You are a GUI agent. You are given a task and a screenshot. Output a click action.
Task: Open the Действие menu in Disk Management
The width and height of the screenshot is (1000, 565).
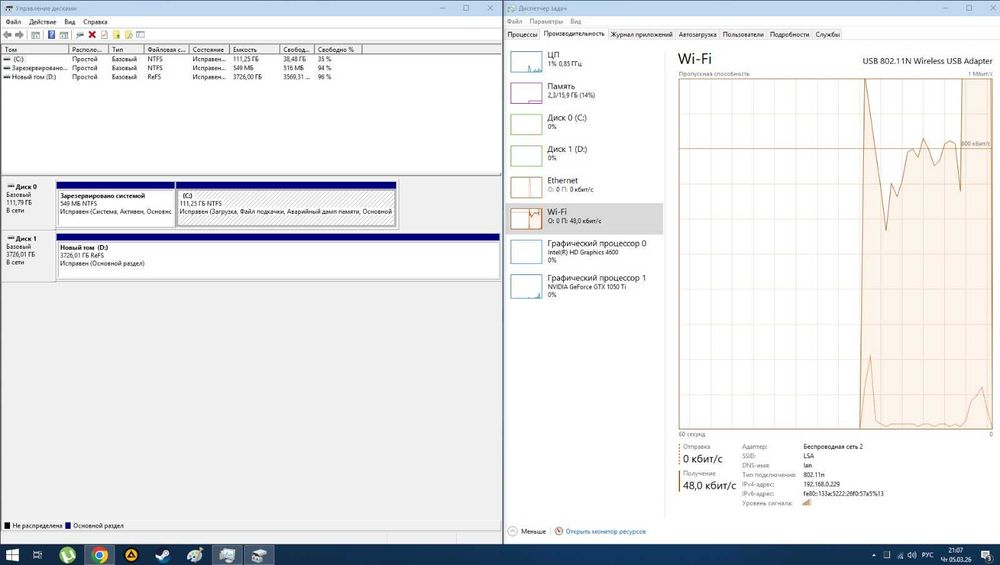(x=43, y=22)
